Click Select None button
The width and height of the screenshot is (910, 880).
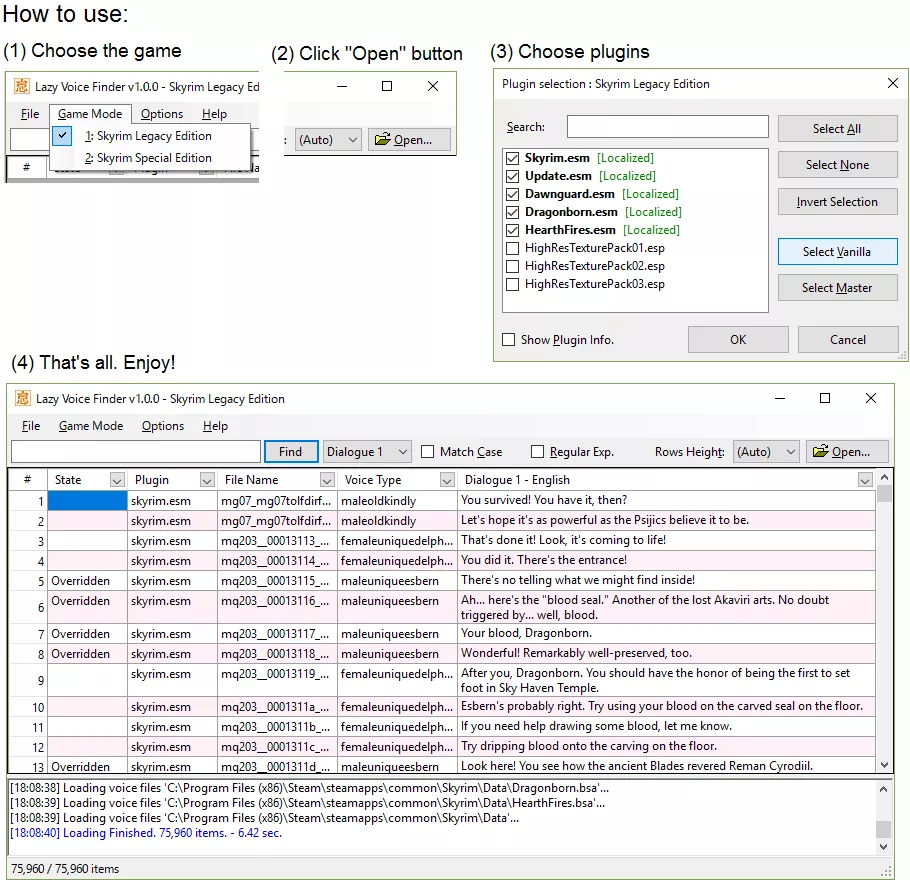tap(837, 165)
